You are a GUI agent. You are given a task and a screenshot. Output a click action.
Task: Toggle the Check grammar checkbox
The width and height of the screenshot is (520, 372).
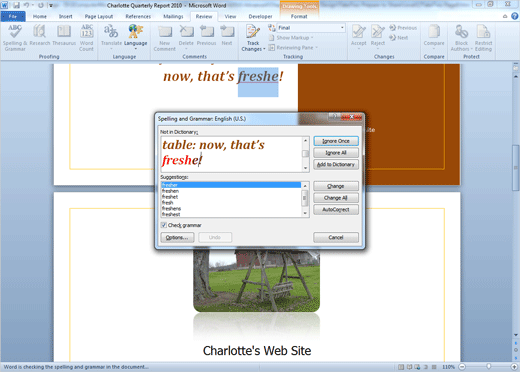click(x=164, y=225)
